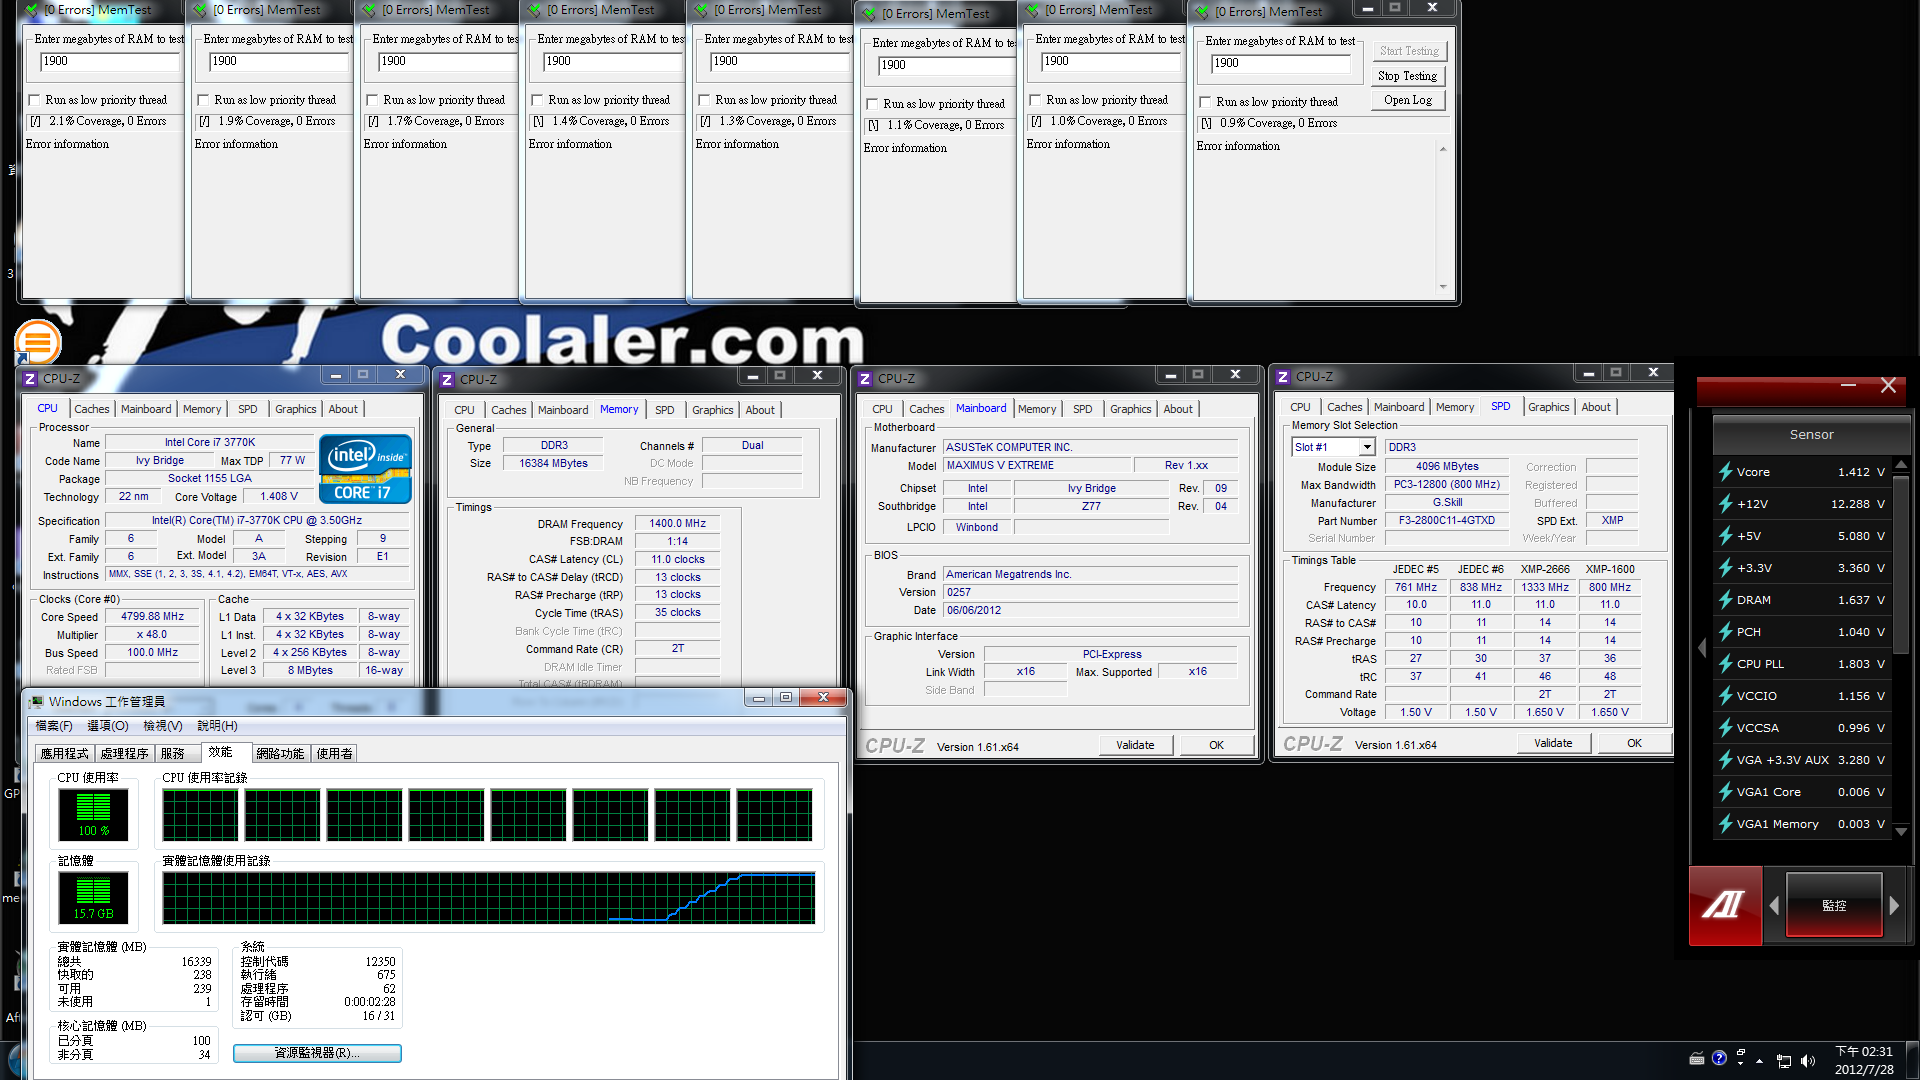Open the Graphics tab in the Memory timings CPU-Z window
Viewport: 1920px width, 1080px height.
point(713,410)
